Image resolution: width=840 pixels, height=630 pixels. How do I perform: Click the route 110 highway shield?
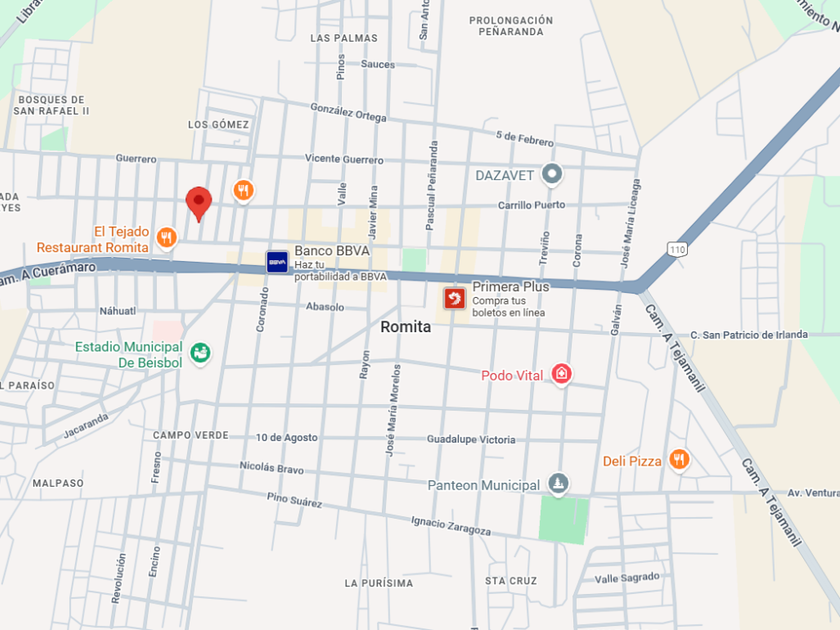[x=678, y=250]
